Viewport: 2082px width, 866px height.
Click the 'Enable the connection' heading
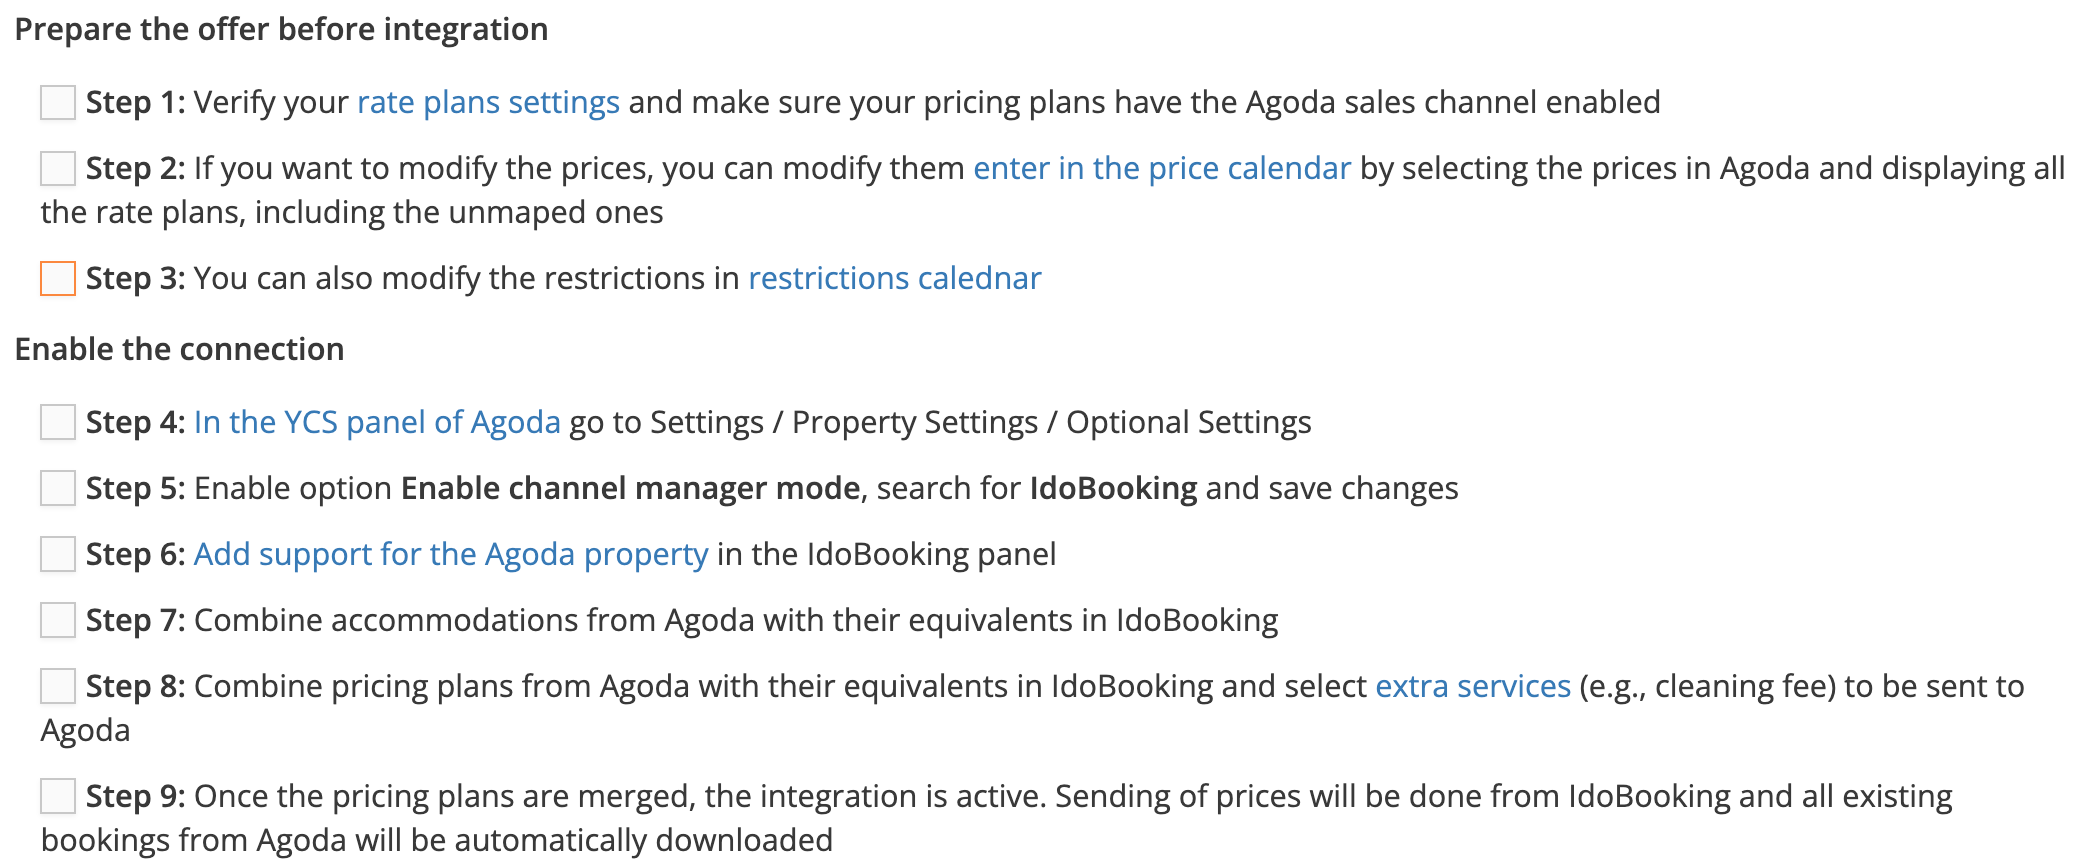[x=179, y=350]
